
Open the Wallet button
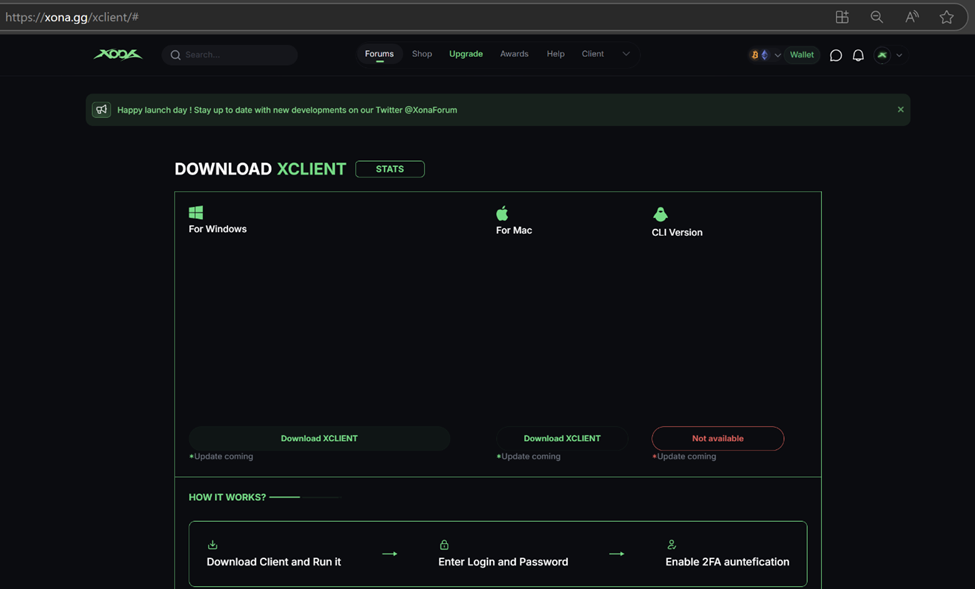pyautogui.click(x=802, y=55)
